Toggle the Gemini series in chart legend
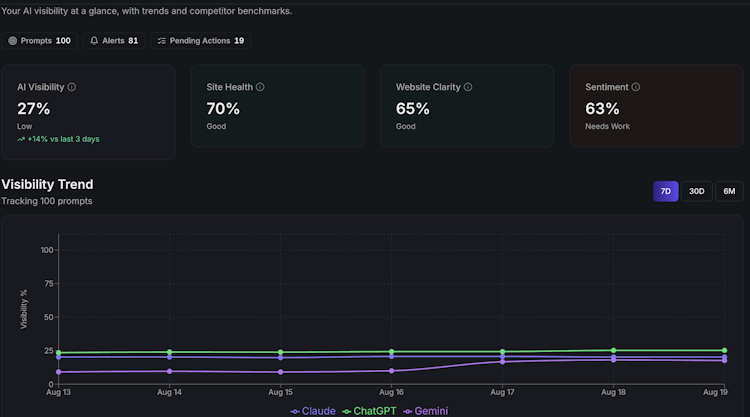750x417 pixels. click(x=426, y=411)
